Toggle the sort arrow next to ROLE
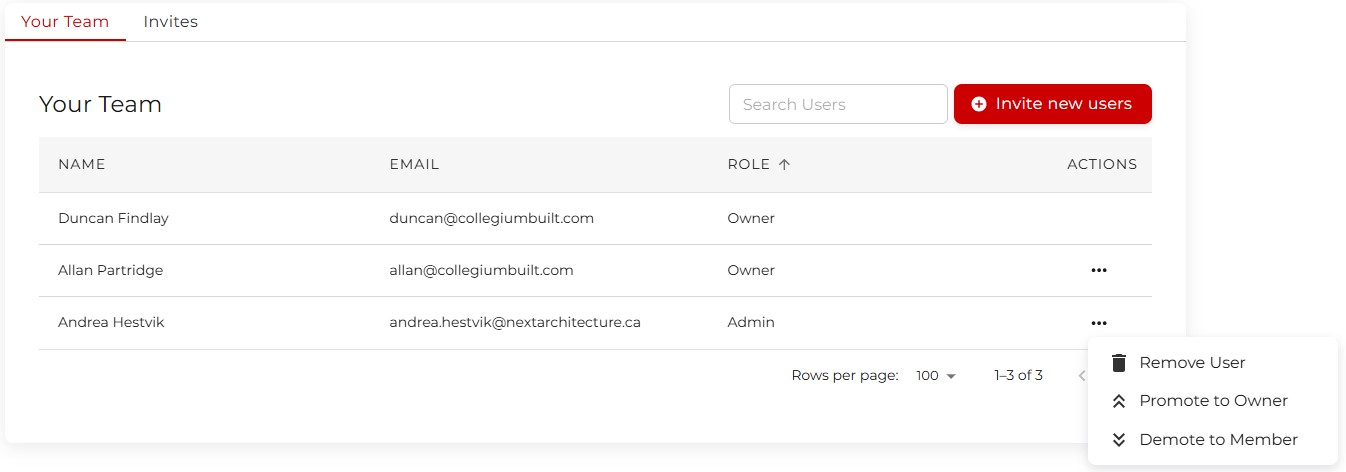The image size is (1346, 472). pos(784,164)
